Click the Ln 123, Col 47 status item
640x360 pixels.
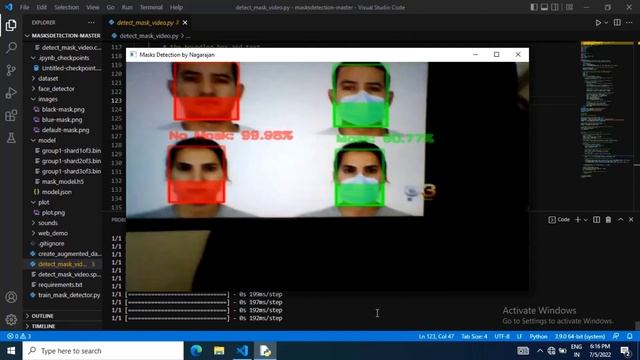[436, 336]
